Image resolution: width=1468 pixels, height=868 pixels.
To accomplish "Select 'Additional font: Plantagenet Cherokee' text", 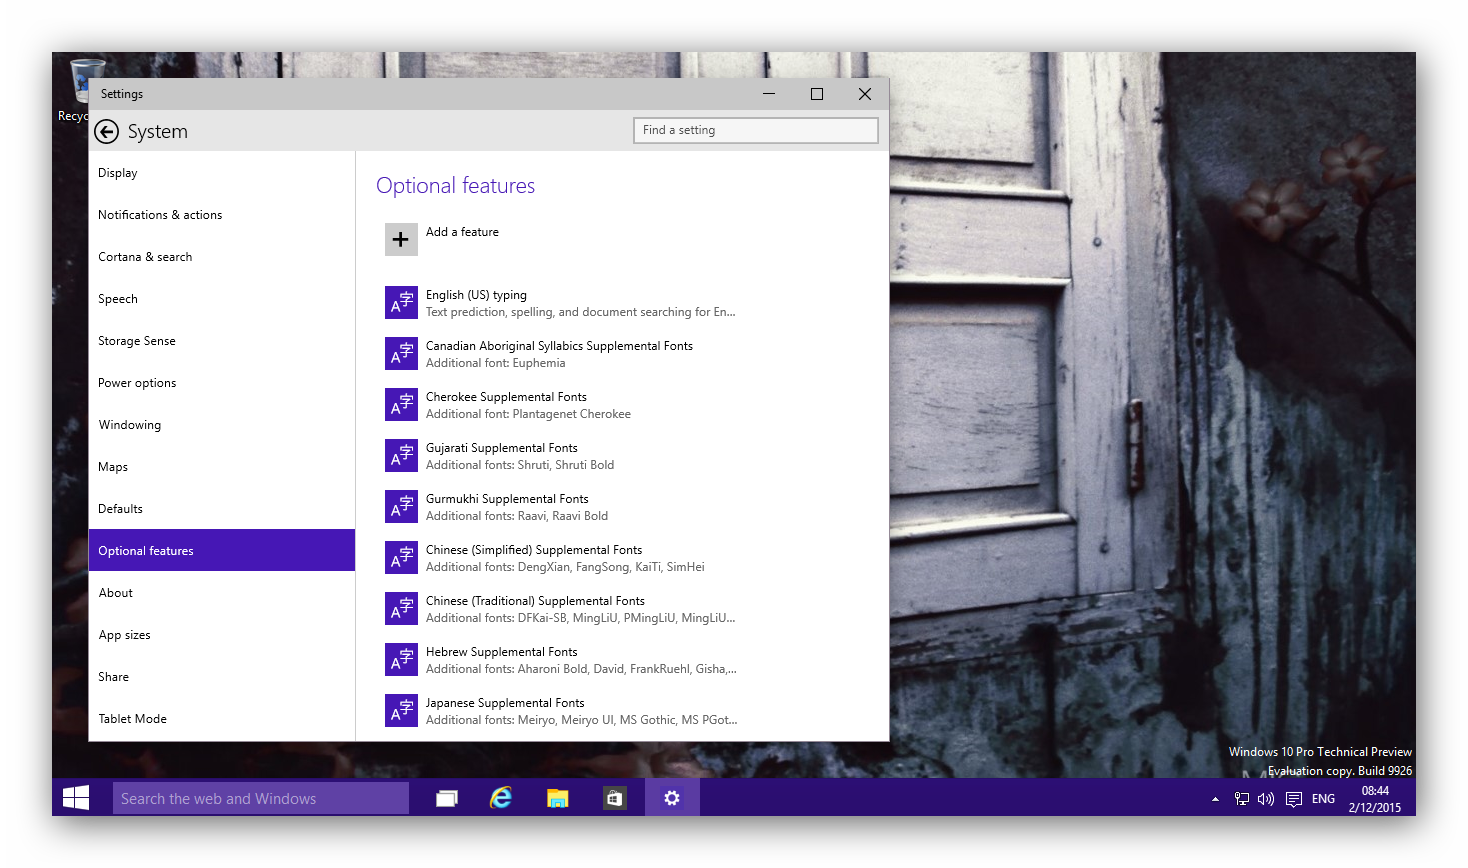I will click(x=528, y=414).
